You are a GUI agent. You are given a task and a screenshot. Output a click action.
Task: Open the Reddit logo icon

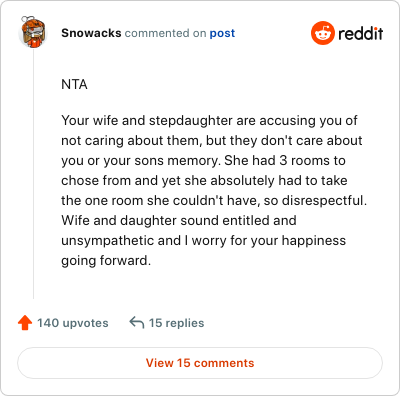(322, 33)
